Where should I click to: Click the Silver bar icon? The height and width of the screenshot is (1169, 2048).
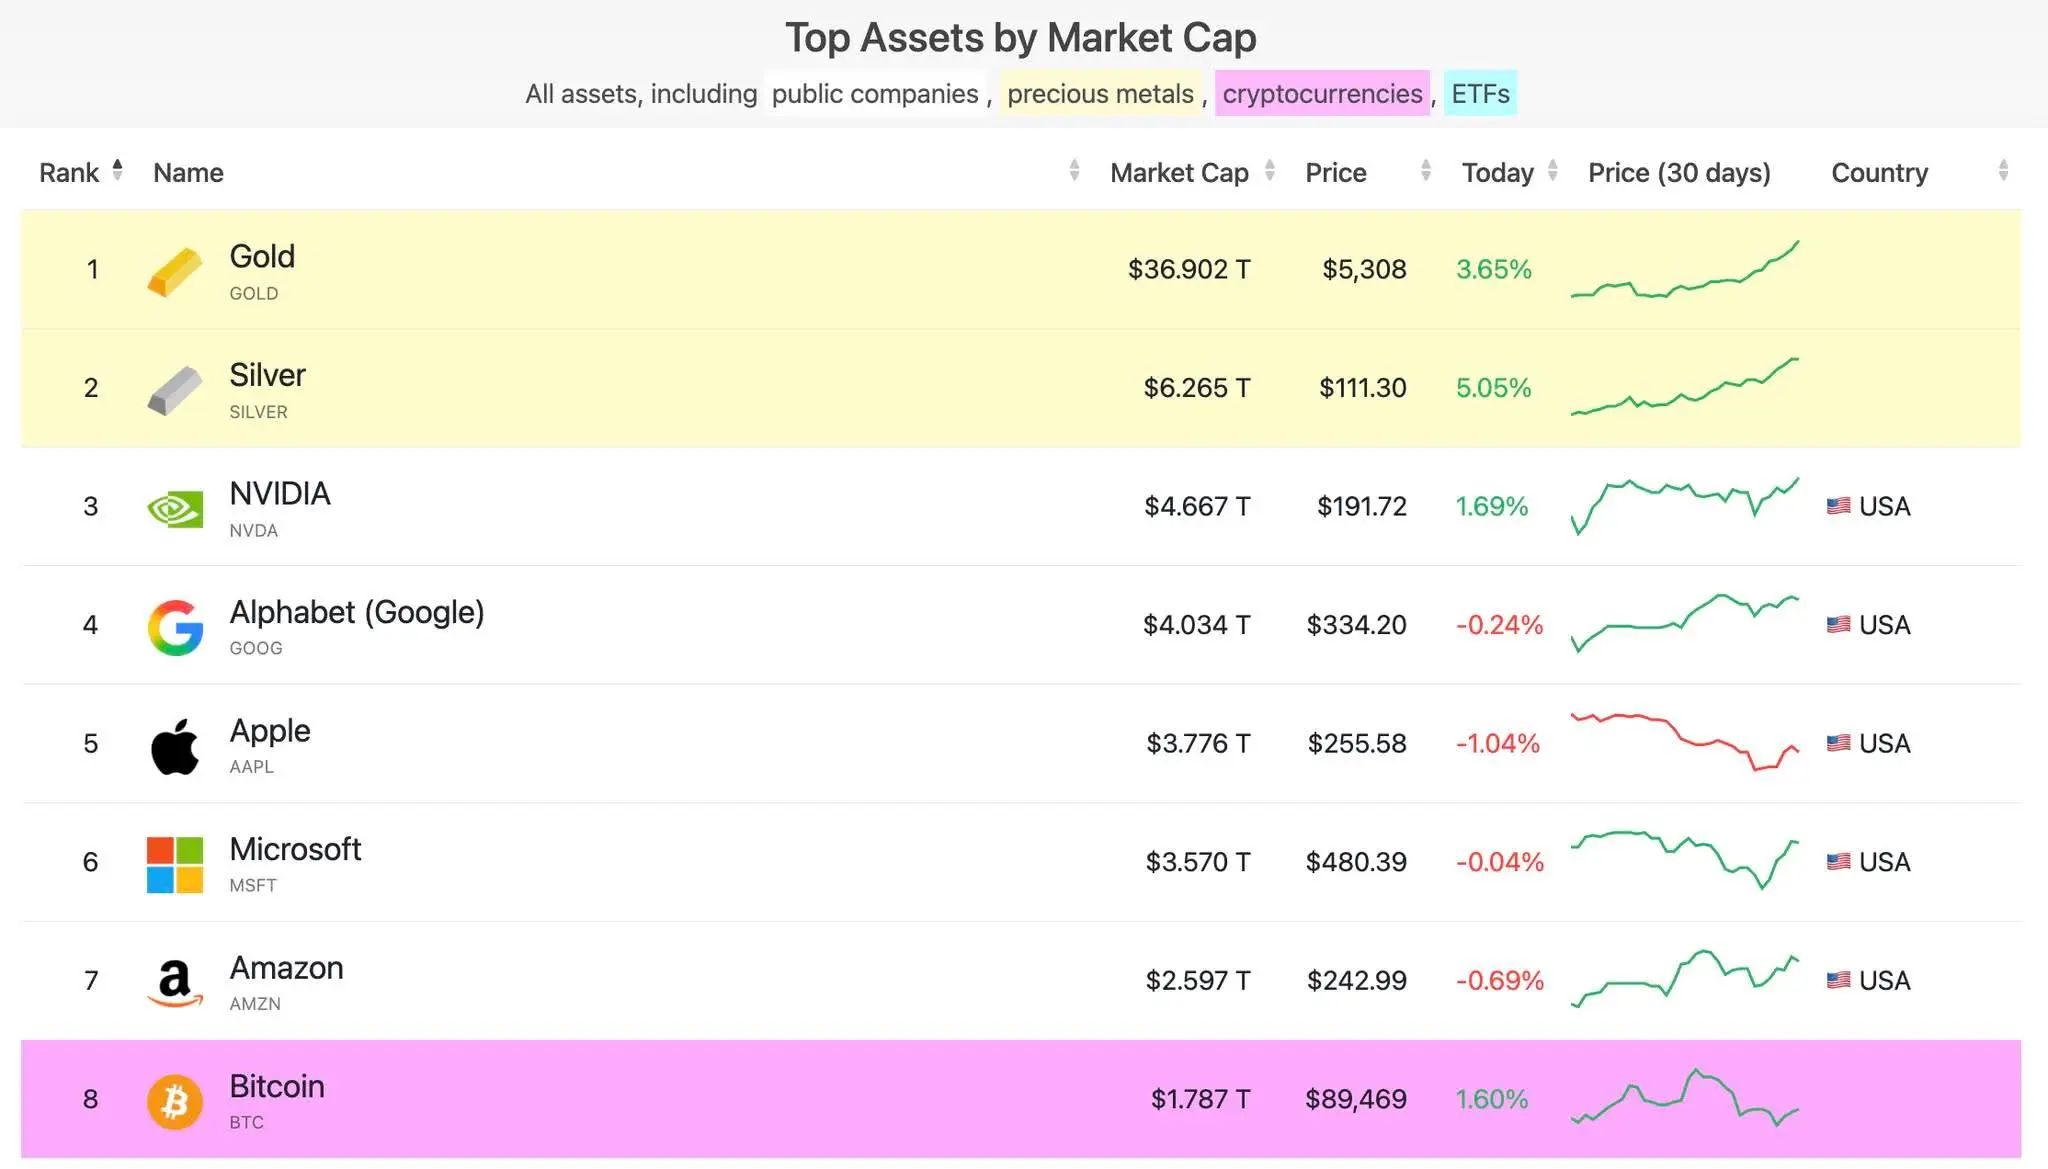[175, 389]
